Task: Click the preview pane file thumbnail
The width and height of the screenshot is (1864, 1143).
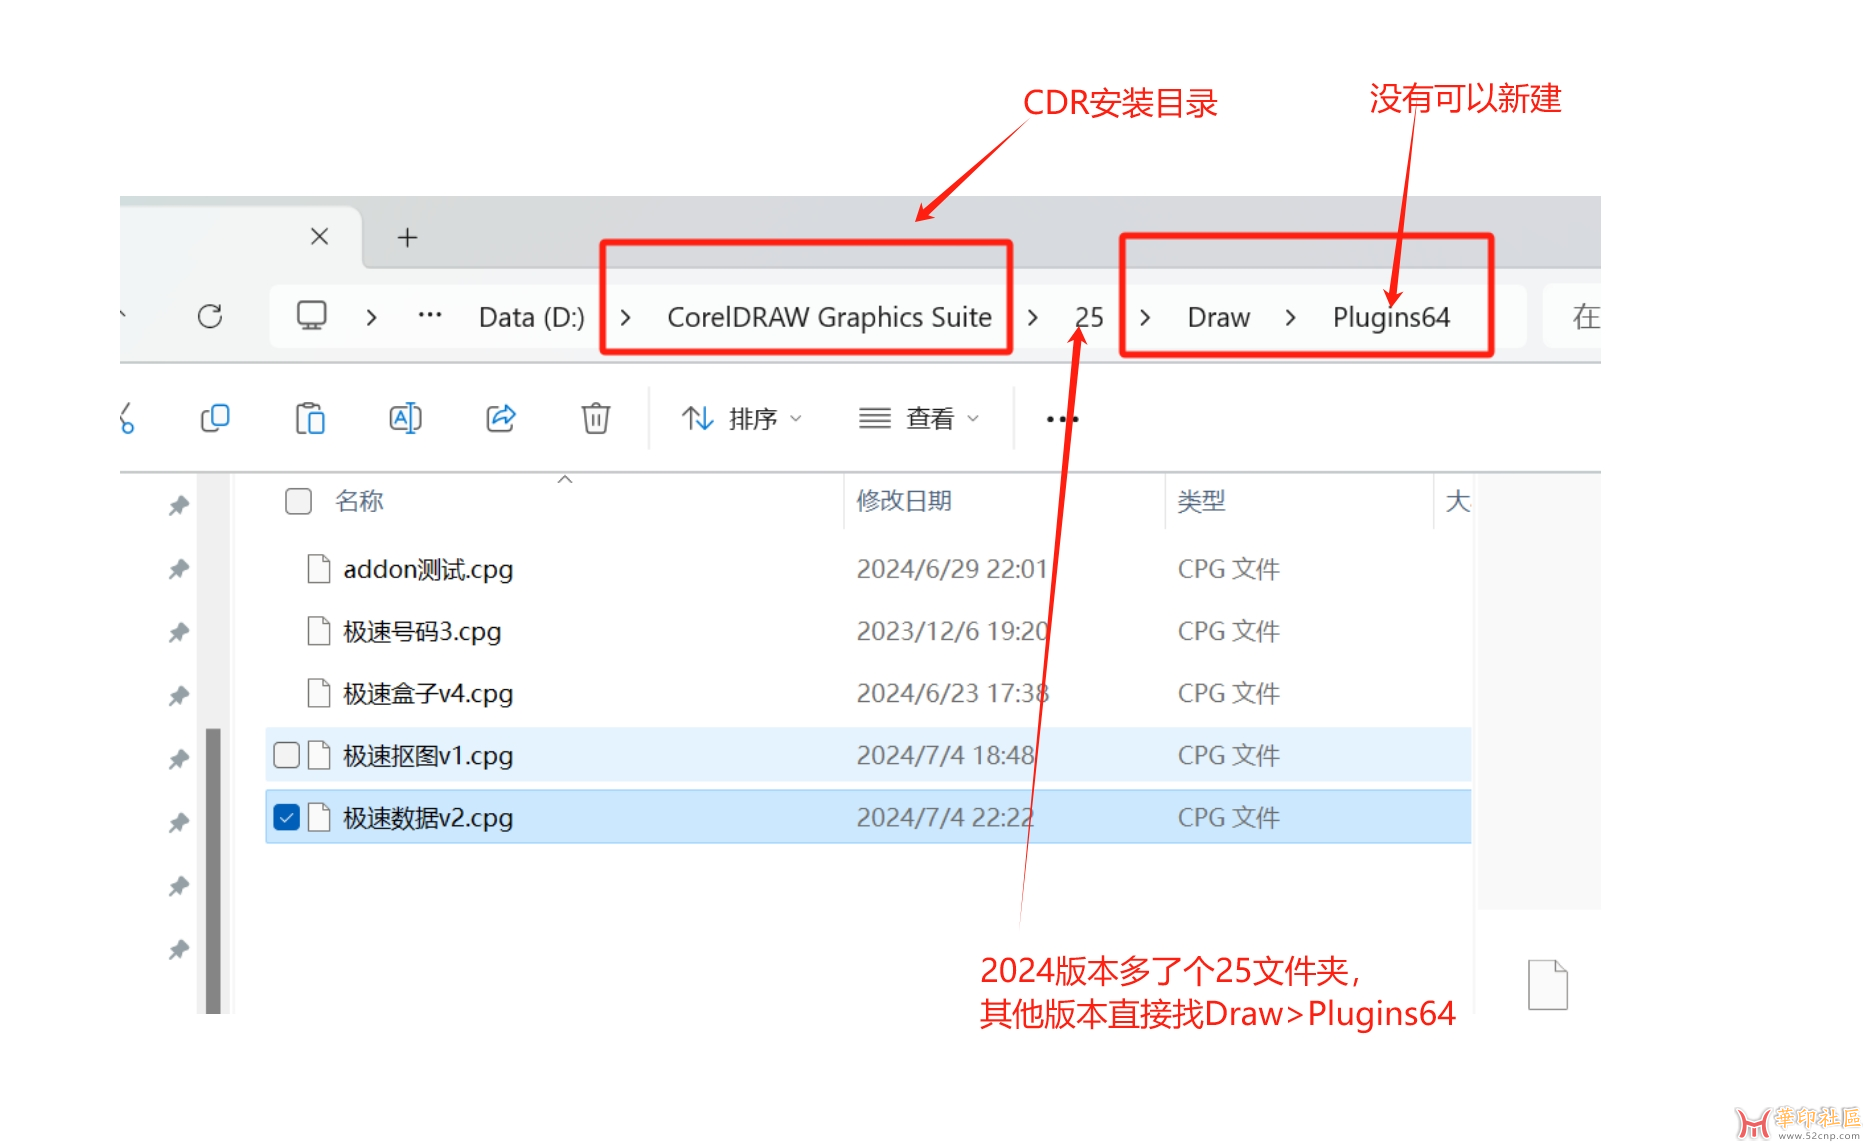Action: click(1548, 985)
